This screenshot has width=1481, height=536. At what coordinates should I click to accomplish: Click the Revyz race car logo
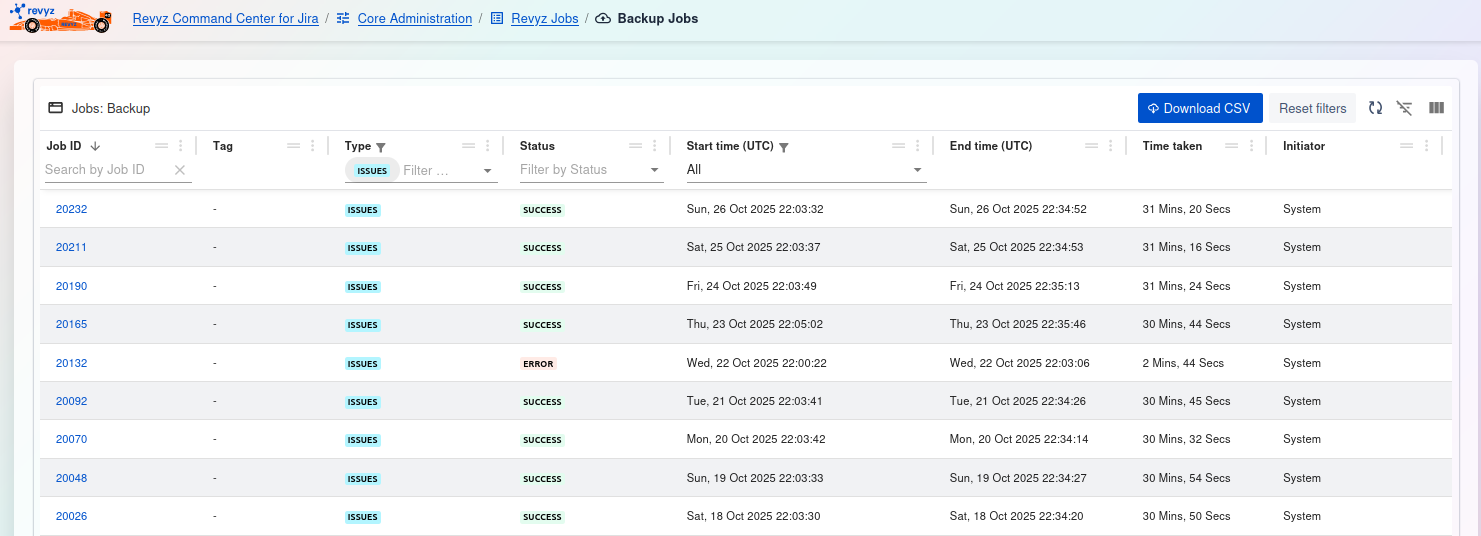point(60,18)
